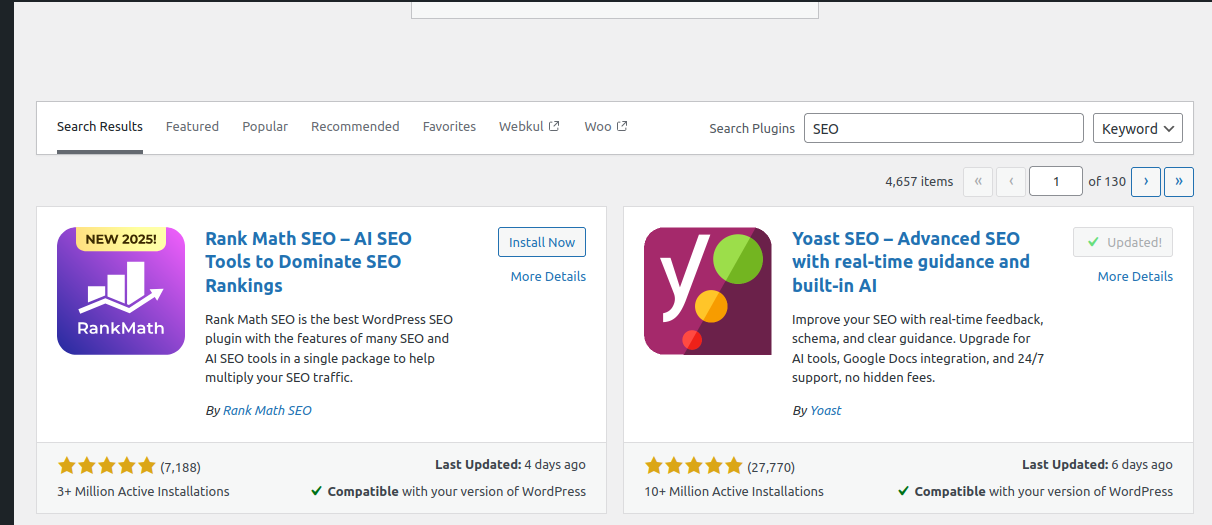Open the Yoast SEO plugin title link
The height and width of the screenshot is (525, 1212).
pos(910,262)
